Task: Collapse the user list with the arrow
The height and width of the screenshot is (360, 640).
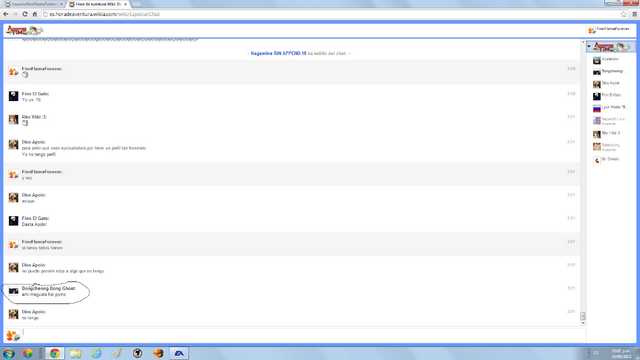Action: [589, 46]
